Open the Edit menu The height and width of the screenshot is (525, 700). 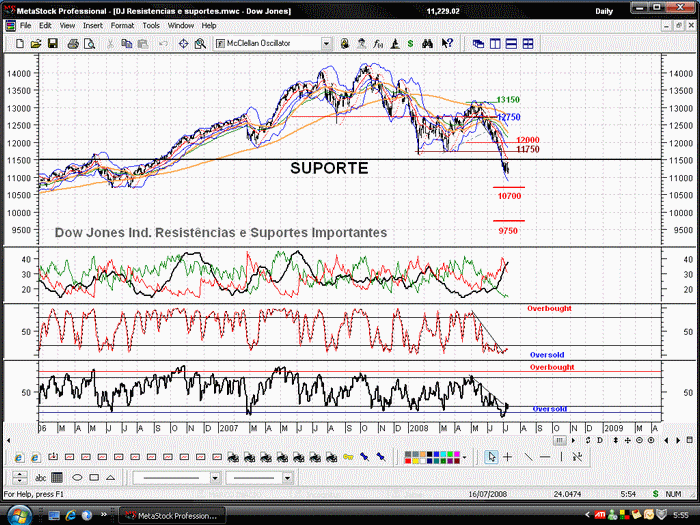pos(45,26)
